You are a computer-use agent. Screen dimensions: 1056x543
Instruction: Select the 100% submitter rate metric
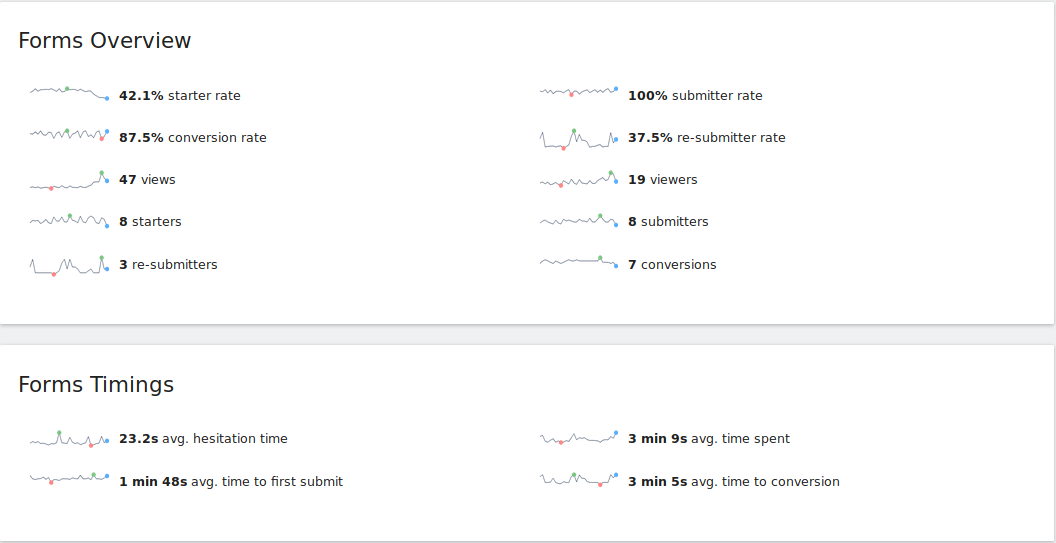[x=695, y=96]
